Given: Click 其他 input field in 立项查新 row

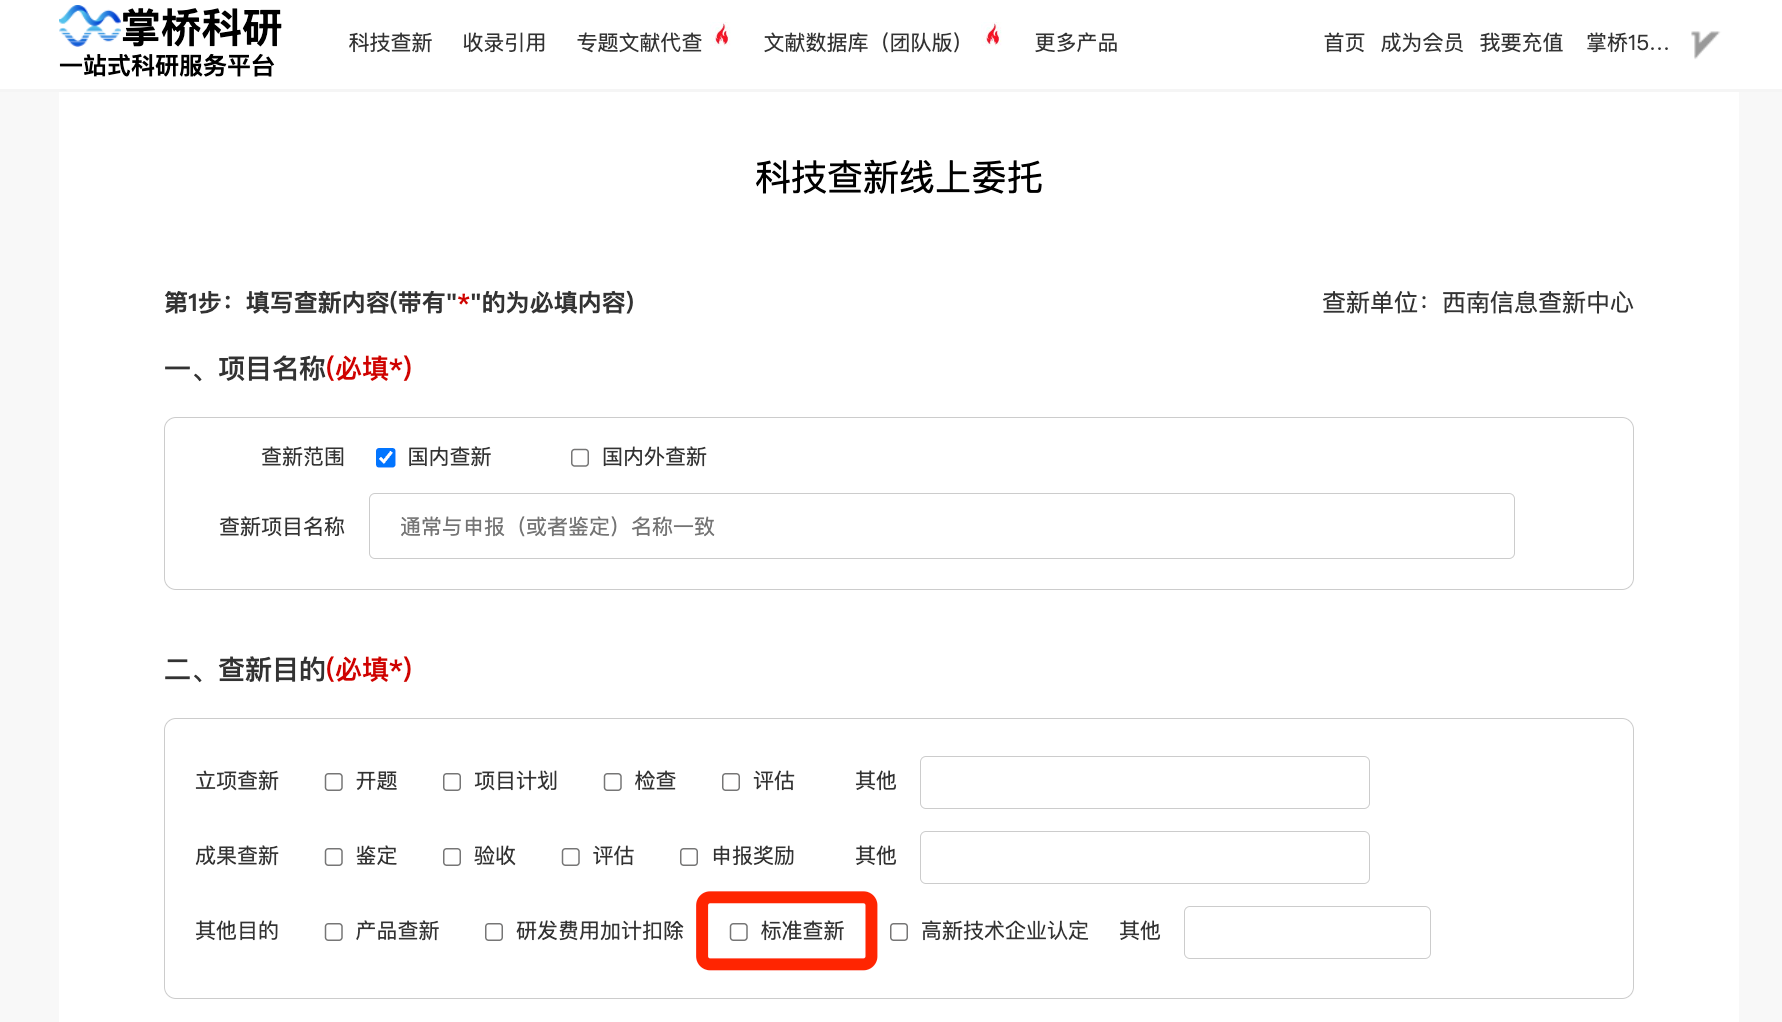Looking at the screenshot, I should click(x=1144, y=782).
